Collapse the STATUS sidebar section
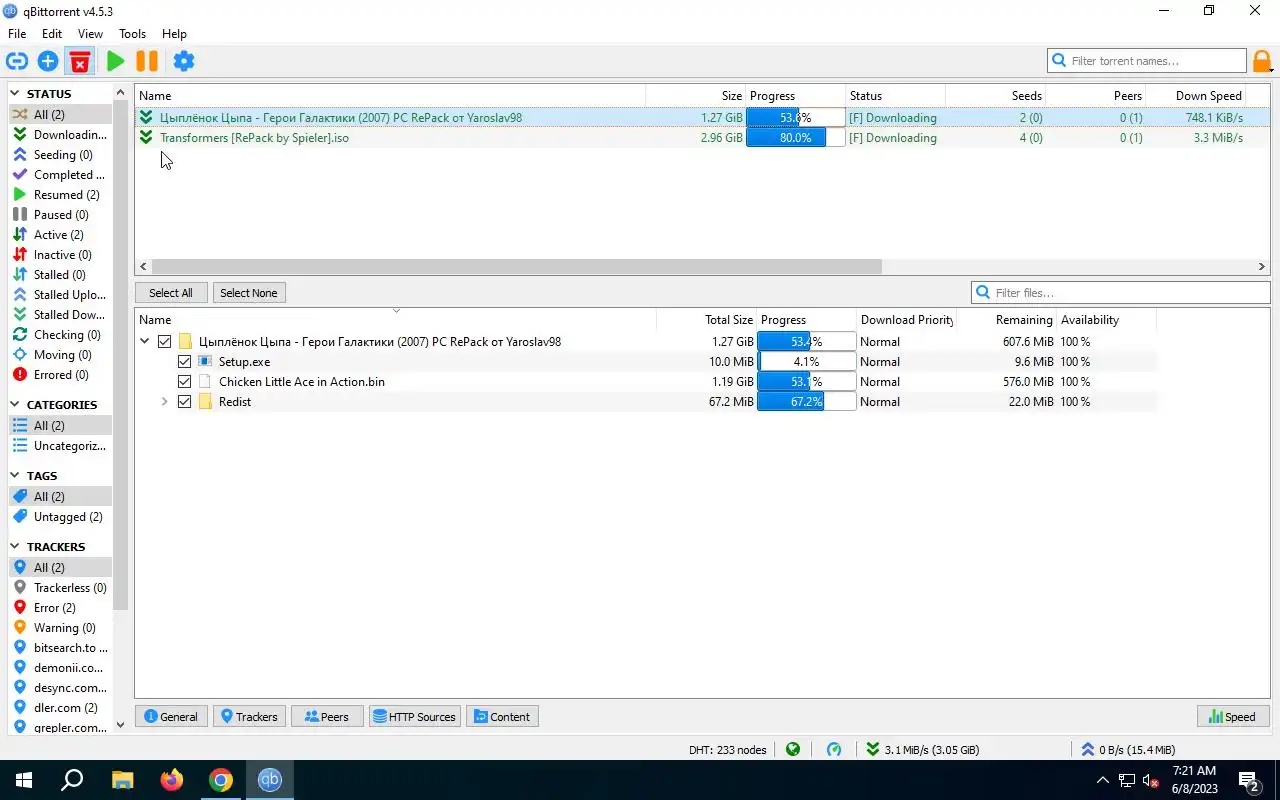Image resolution: width=1280 pixels, height=800 pixels. [16, 94]
